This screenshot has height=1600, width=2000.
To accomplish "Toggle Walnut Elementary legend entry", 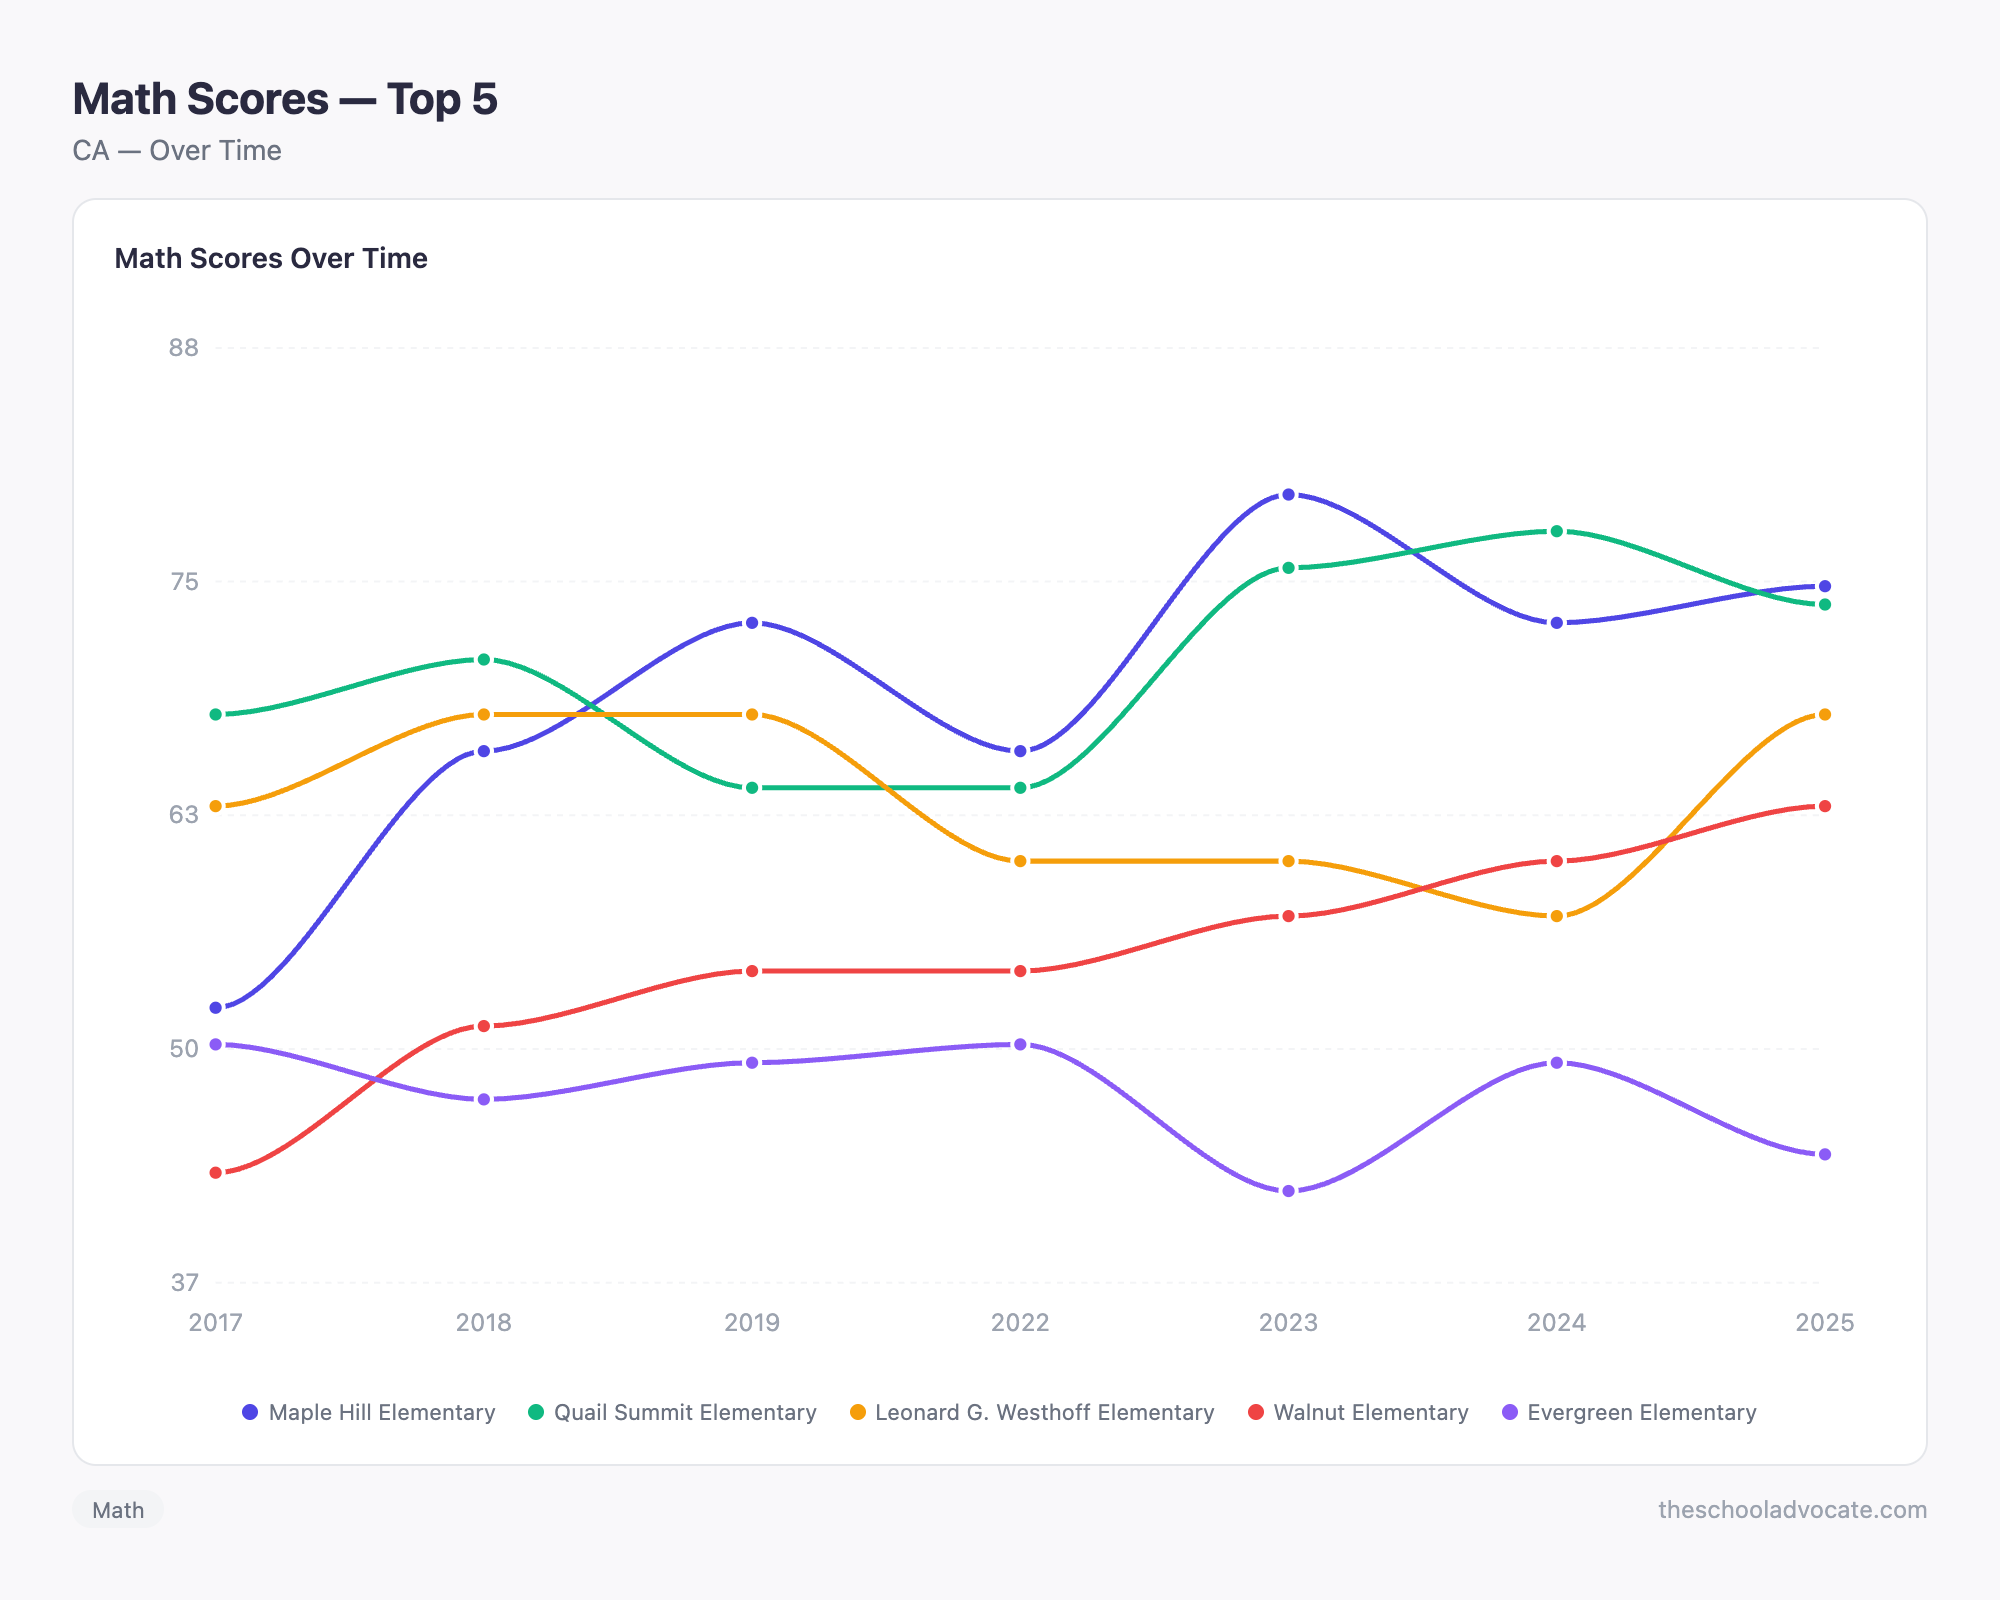I will [1358, 1412].
